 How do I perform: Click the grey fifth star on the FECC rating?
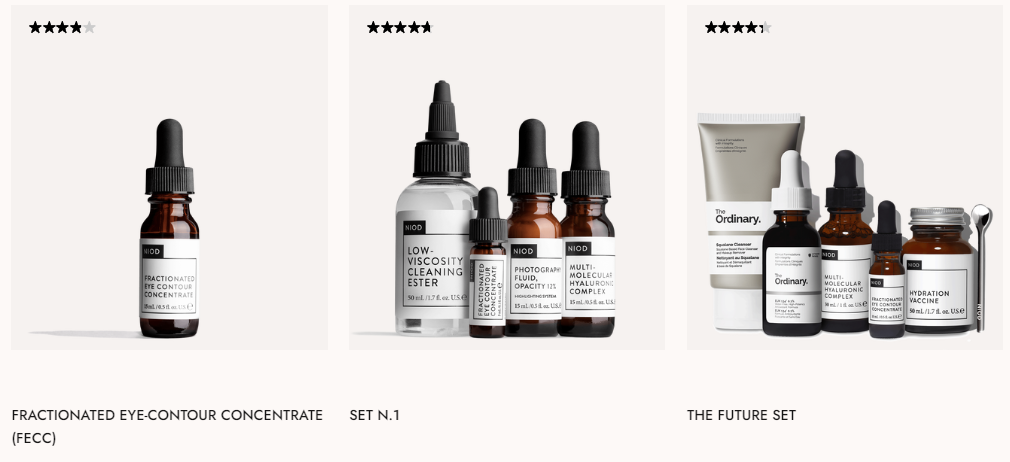tap(89, 27)
